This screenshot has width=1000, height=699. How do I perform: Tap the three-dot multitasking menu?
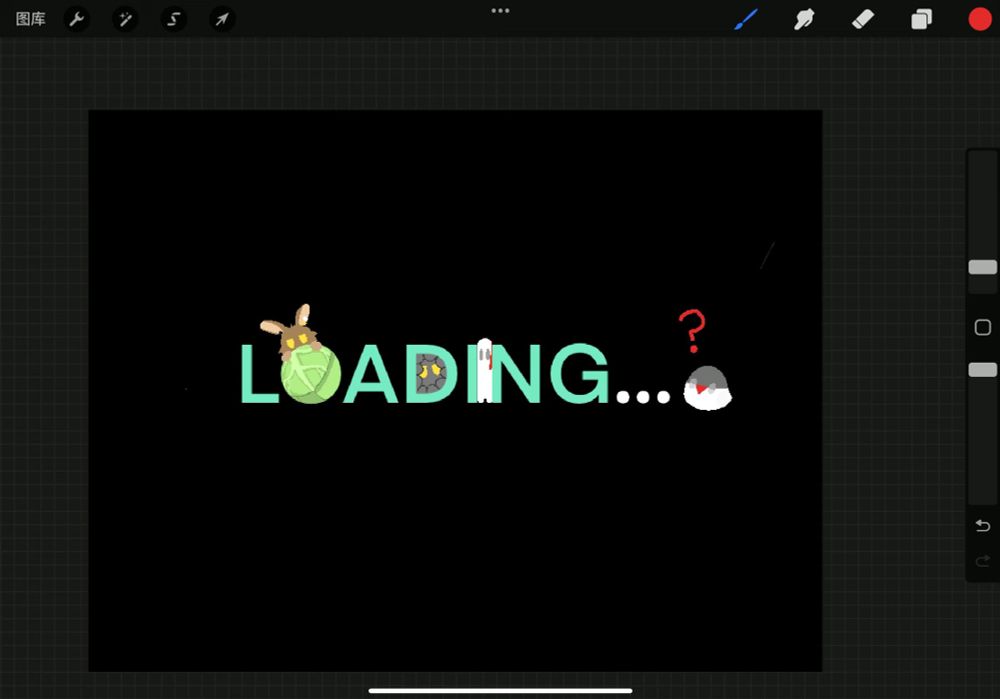(x=500, y=10)
